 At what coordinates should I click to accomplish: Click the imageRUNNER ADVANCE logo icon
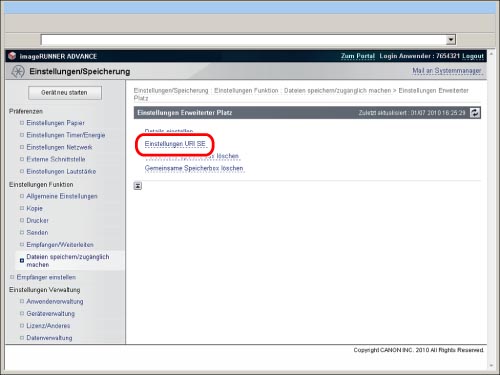[x=12, y=56]
